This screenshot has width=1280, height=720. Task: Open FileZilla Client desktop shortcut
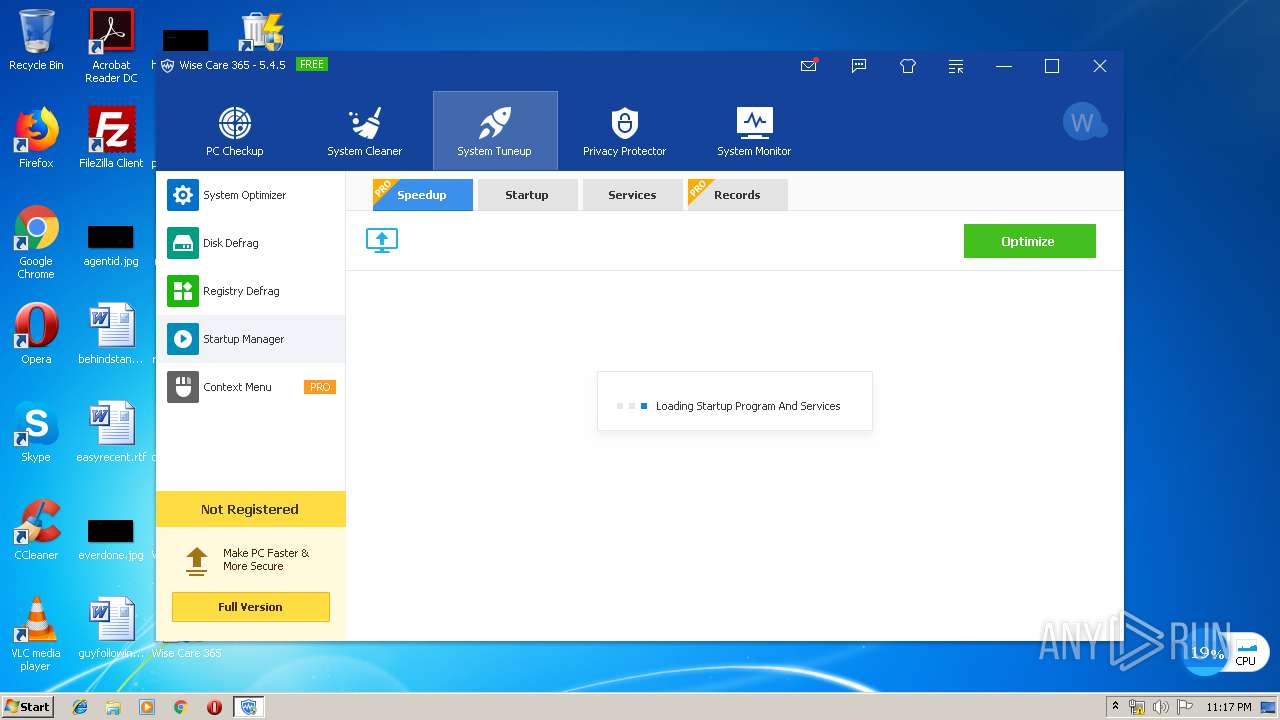pos(111,138)
